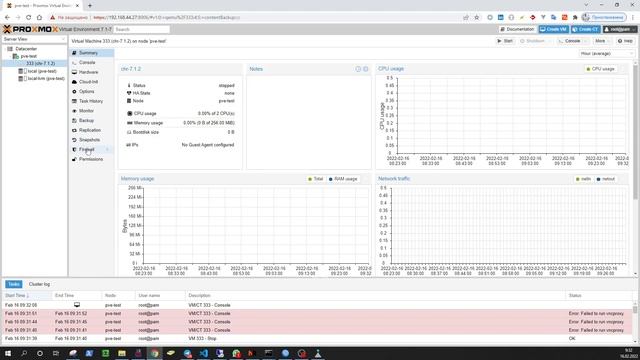640x360 pixels.
Task: Toggle the RAM usage legend item
Action: (x=343, y=179)
